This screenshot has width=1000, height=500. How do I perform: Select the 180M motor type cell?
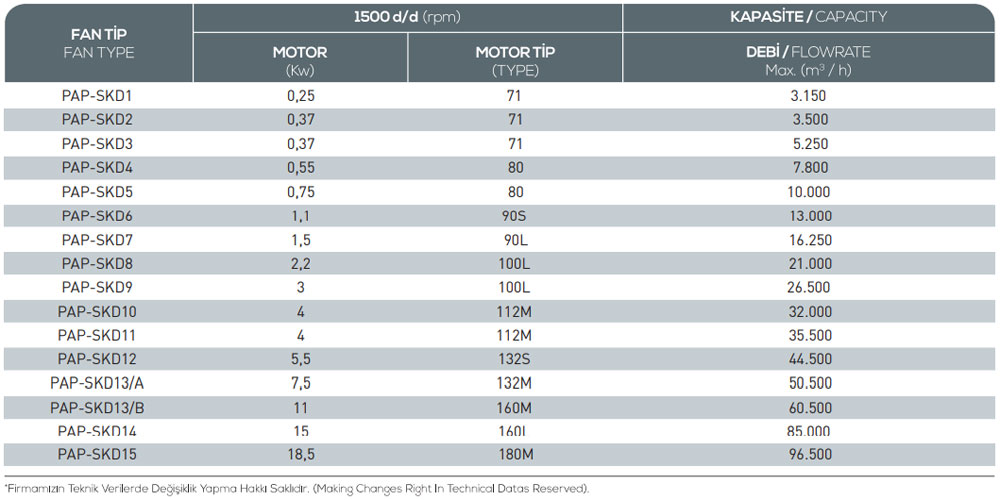point(515,455)
